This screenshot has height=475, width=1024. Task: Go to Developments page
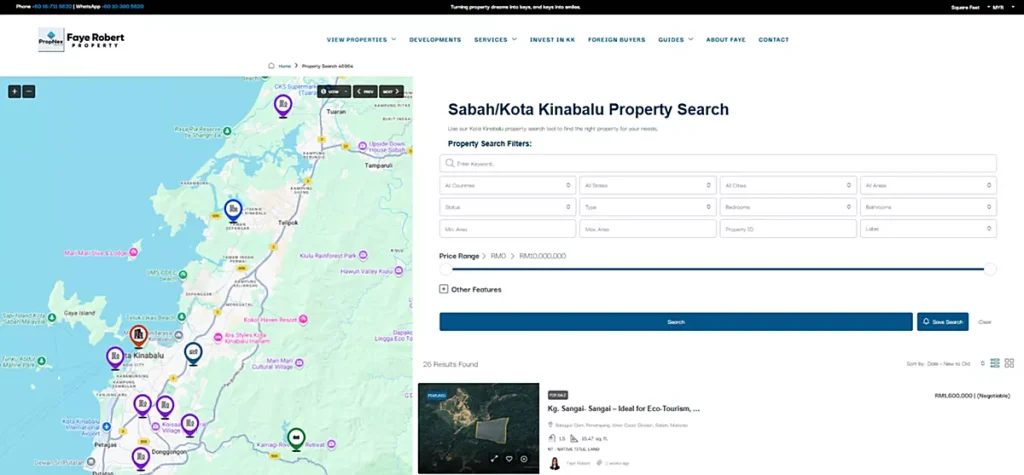pos(435,39)
